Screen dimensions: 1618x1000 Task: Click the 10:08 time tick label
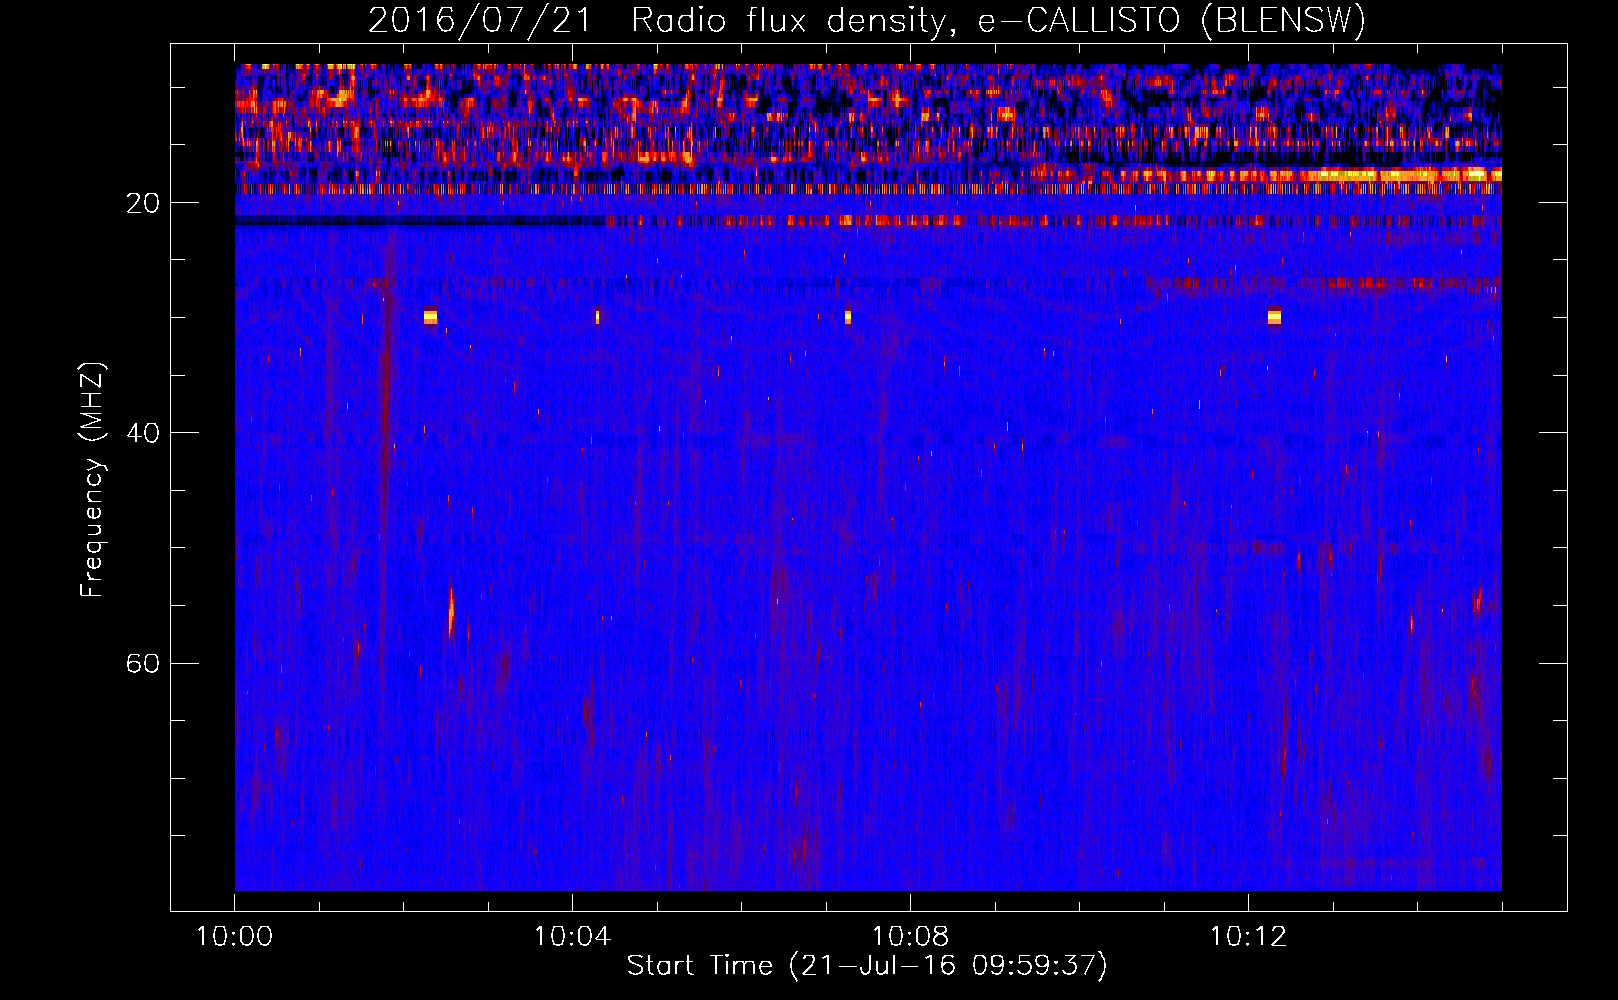910,937
